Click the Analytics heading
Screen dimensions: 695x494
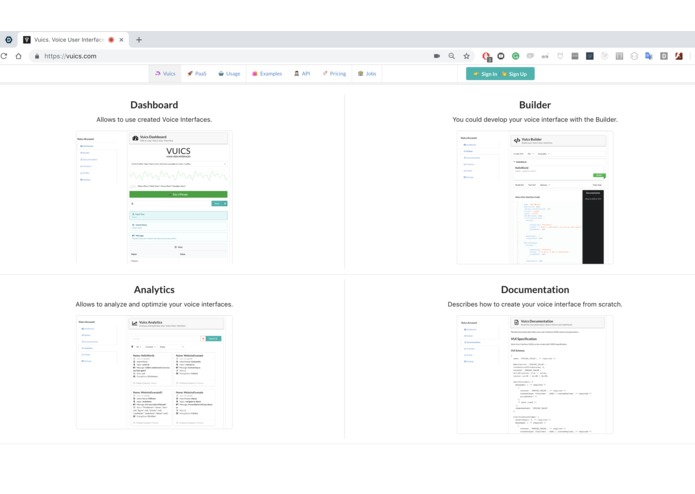(x=154, y=290)
